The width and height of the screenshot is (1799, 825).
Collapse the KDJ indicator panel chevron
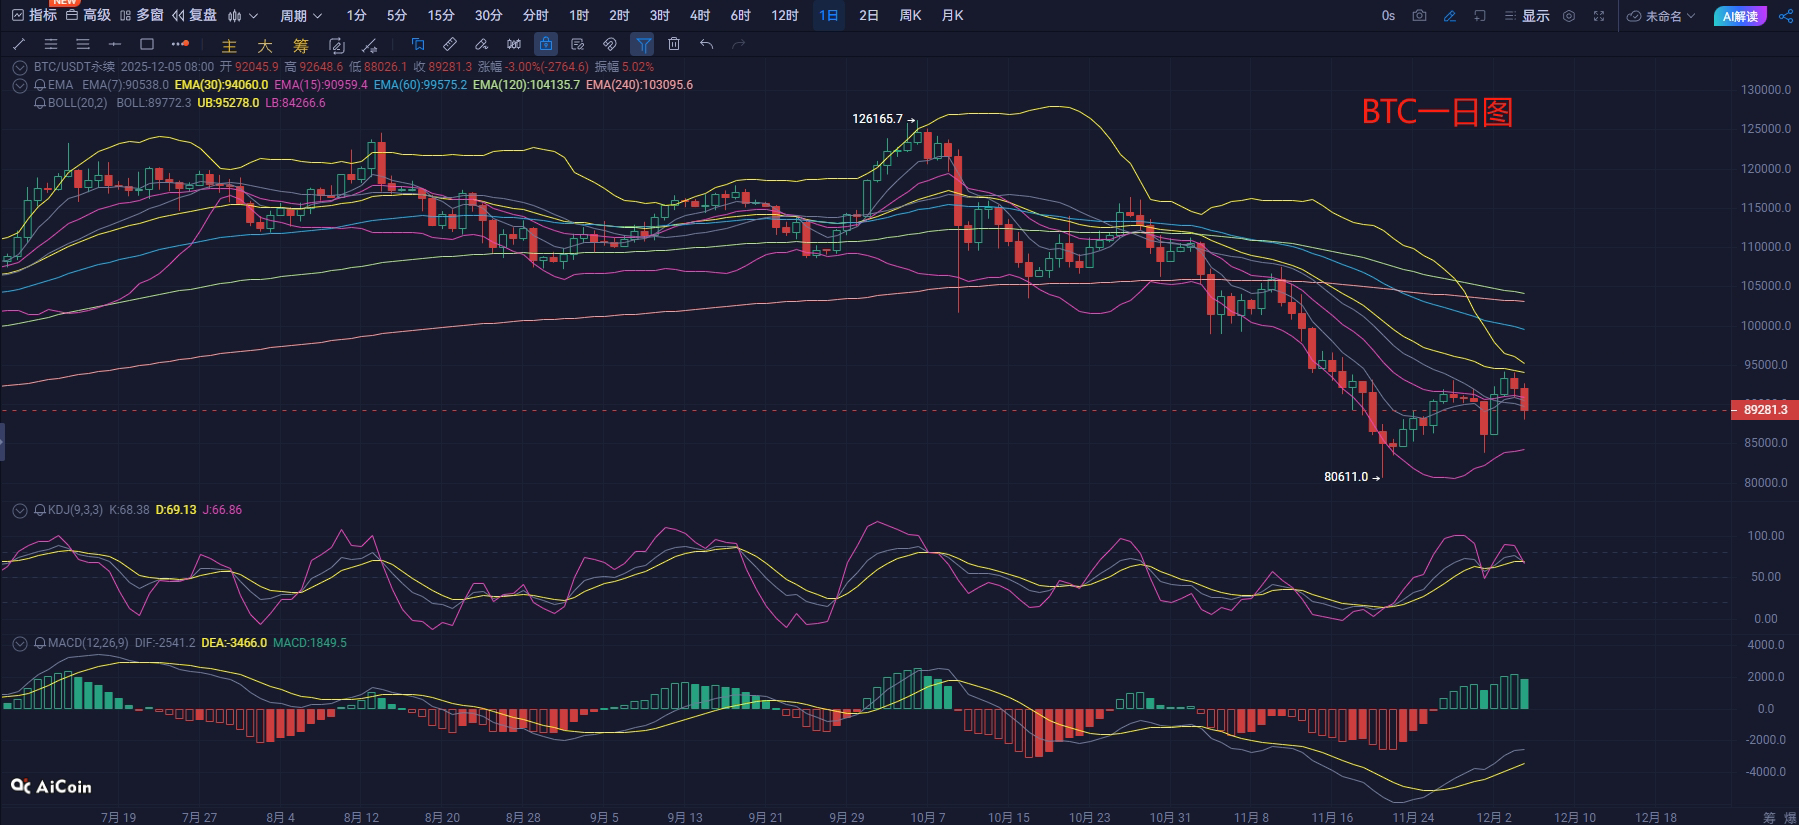[x=19, y=510]
